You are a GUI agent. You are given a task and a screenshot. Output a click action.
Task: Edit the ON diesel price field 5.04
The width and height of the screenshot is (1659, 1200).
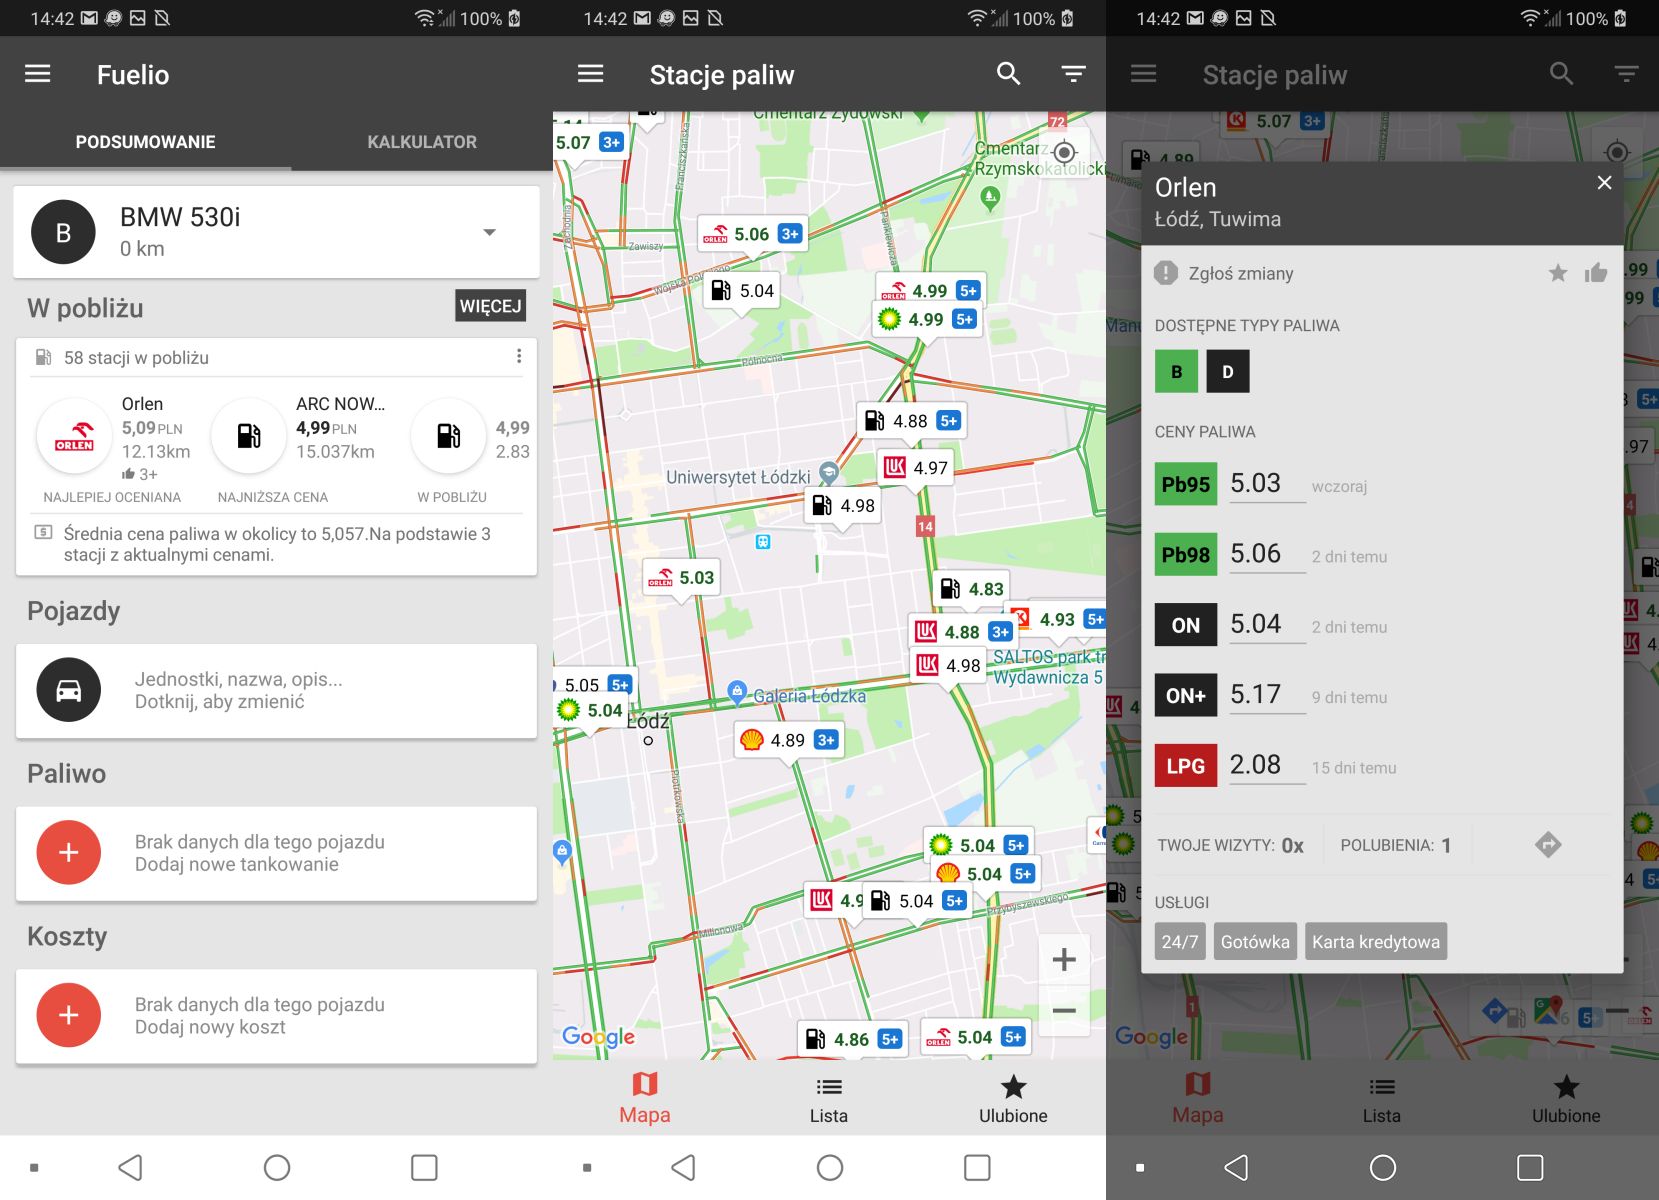point(1267,625)
